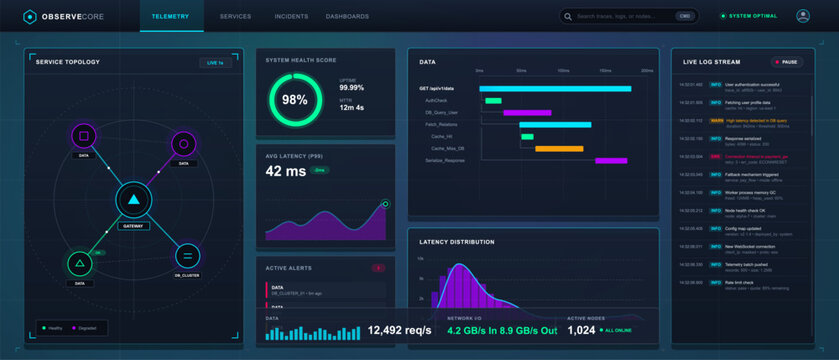Select the GET /api/v1/data trace bar
This screenshot has width=839, height=360.
(555, 89)
